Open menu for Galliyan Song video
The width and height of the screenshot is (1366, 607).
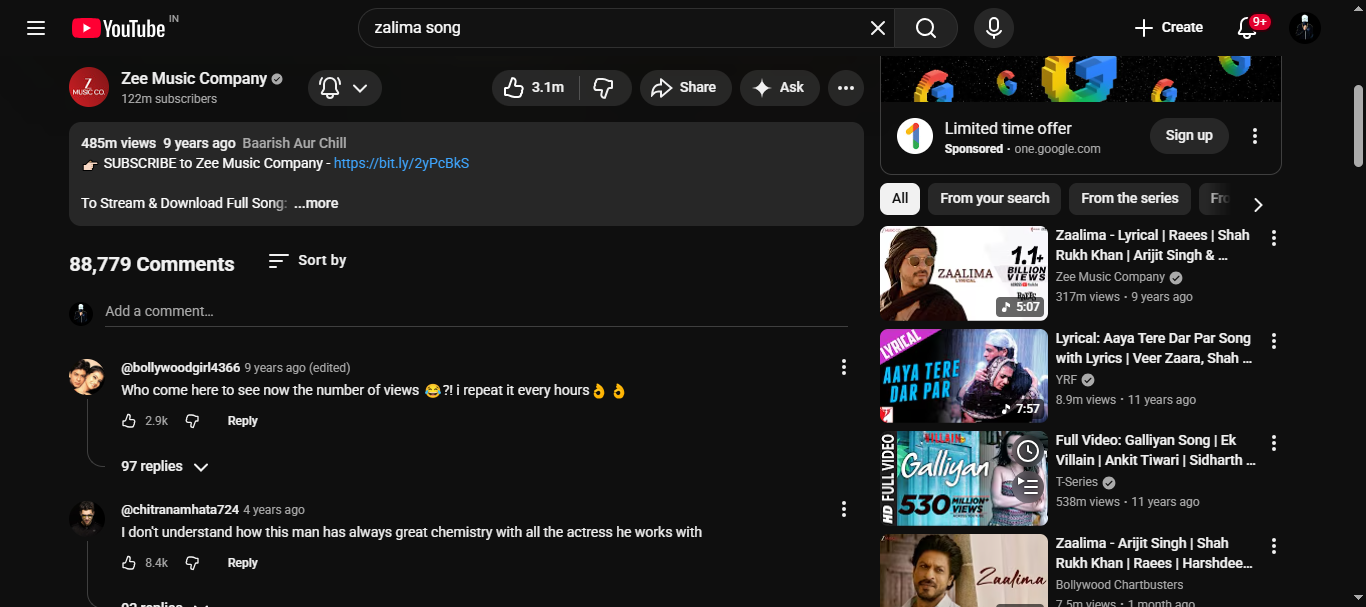click(x=1274, y=443)
